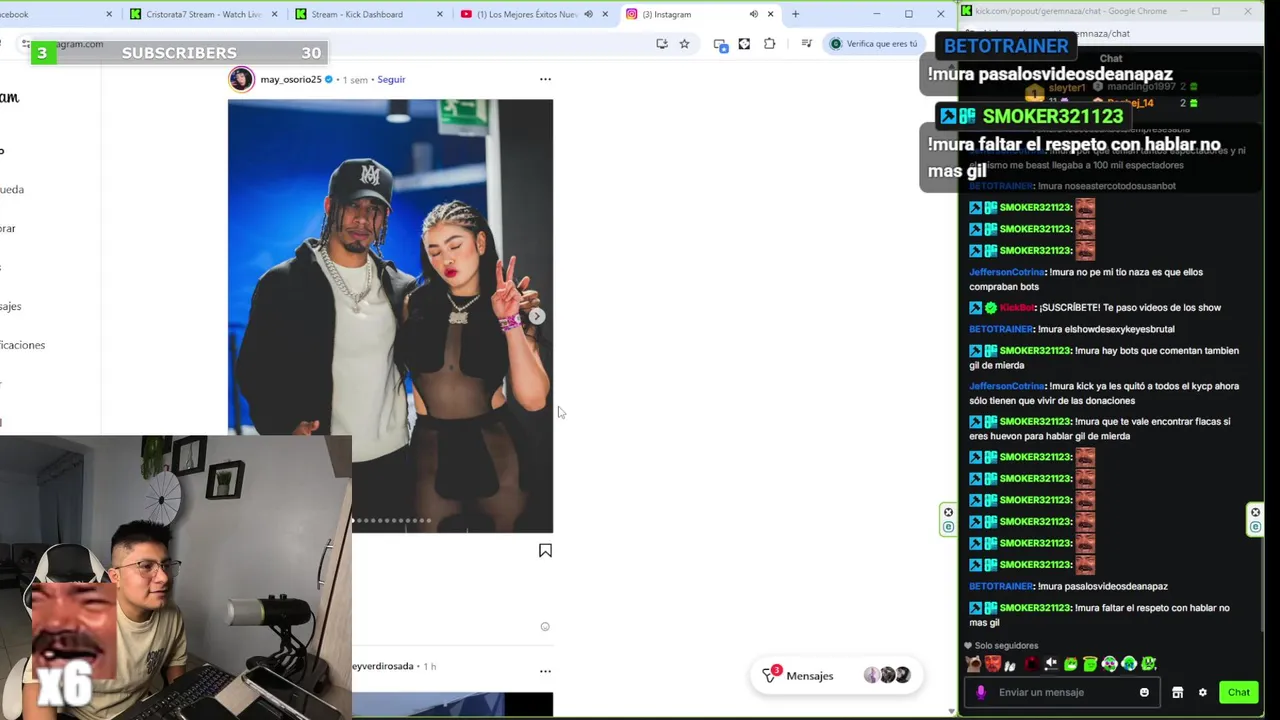Open eyverdirosada profile link
This screenshot has height=720, width=1280.
point(382,666)
